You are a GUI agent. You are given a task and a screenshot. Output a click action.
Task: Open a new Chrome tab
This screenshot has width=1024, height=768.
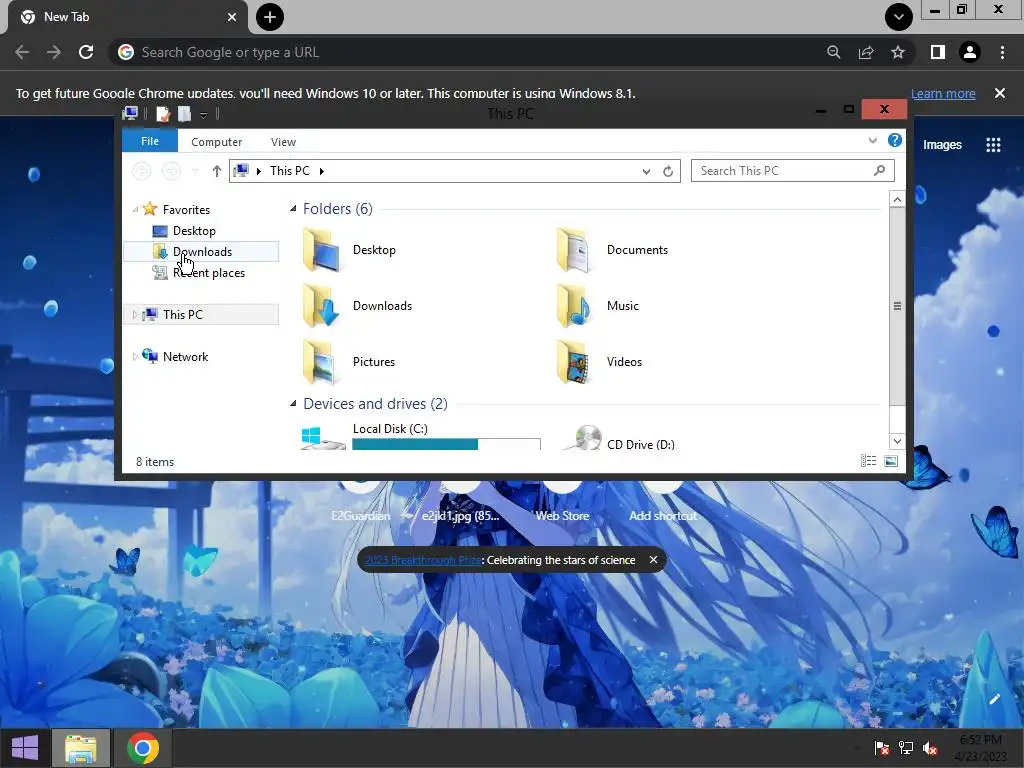(x=270, y=17)
